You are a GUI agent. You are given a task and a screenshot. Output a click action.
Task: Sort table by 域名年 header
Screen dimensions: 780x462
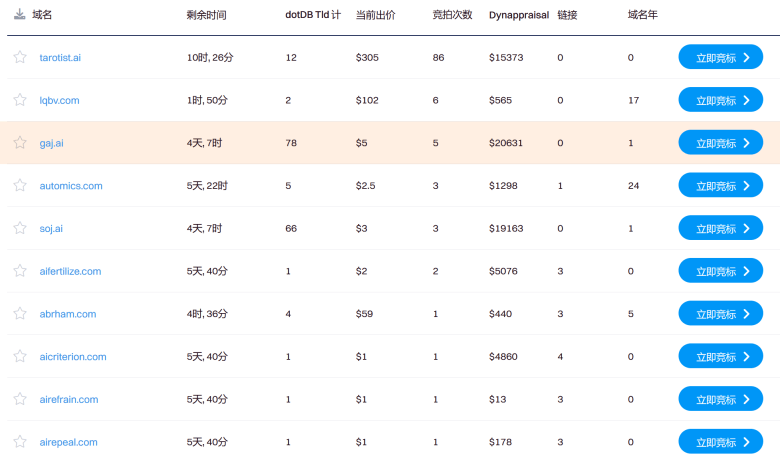[643, 15]
